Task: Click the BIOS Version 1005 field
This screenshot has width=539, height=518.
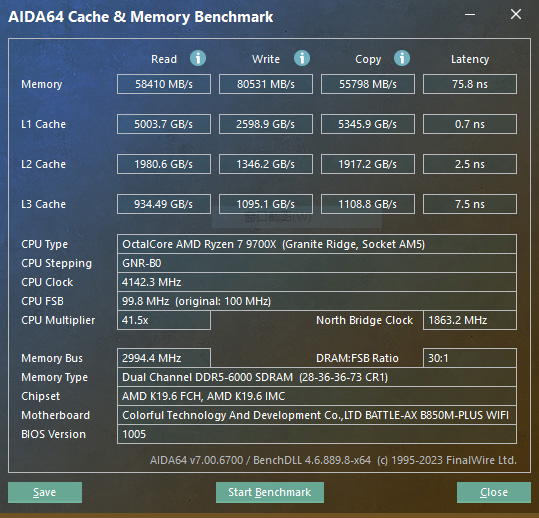Action: pyautogui.click(x=317, y=434)
